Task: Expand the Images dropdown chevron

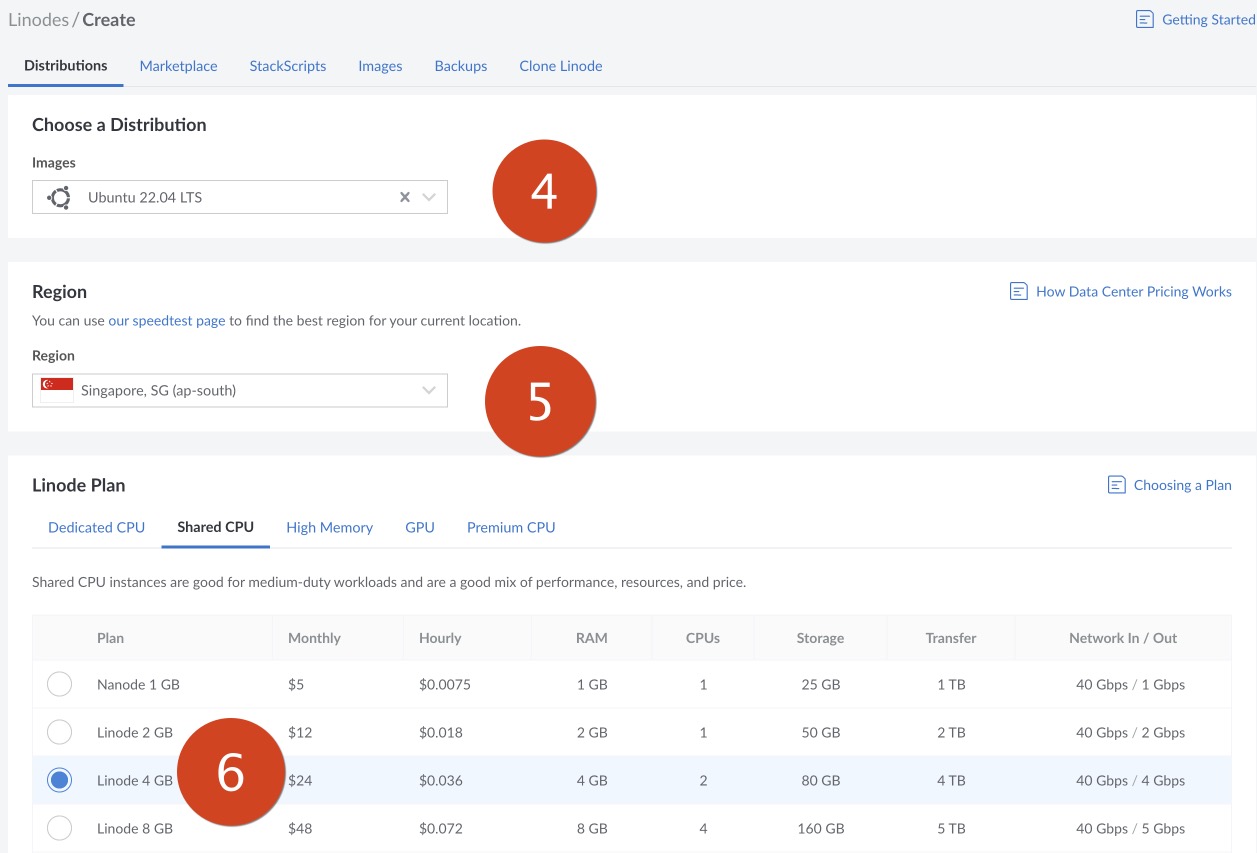Action: coord(429,197)
